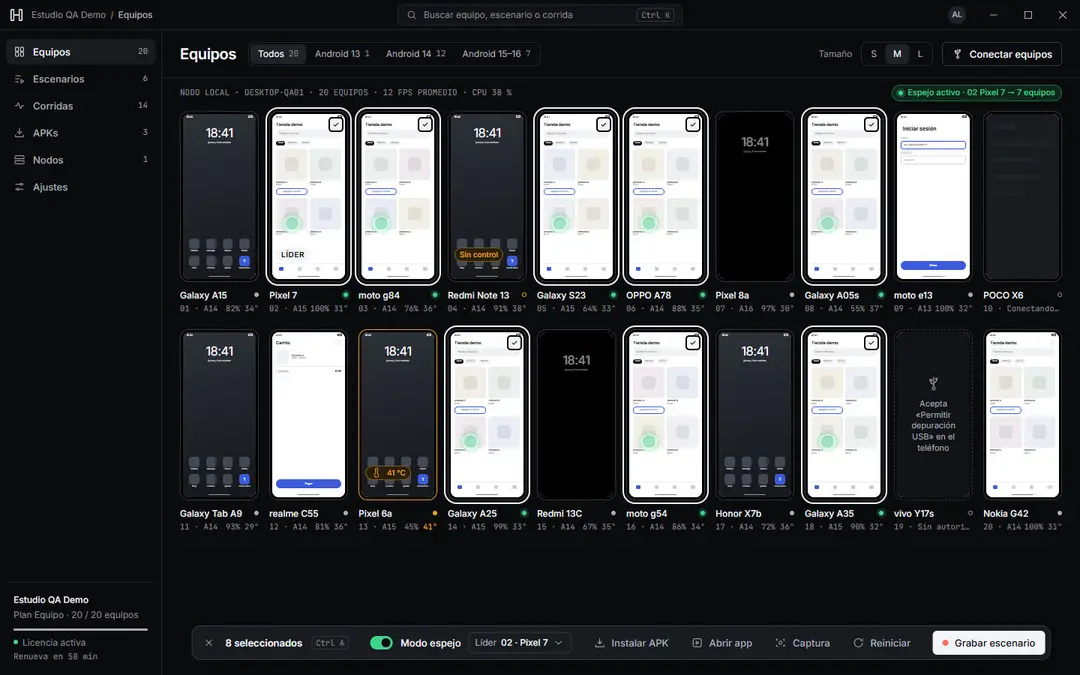Image resolution: width=1080 pixels, height=675 pixels.
Task: Open the Galaxy A15 device screen
Action: [x=219, y=196]
